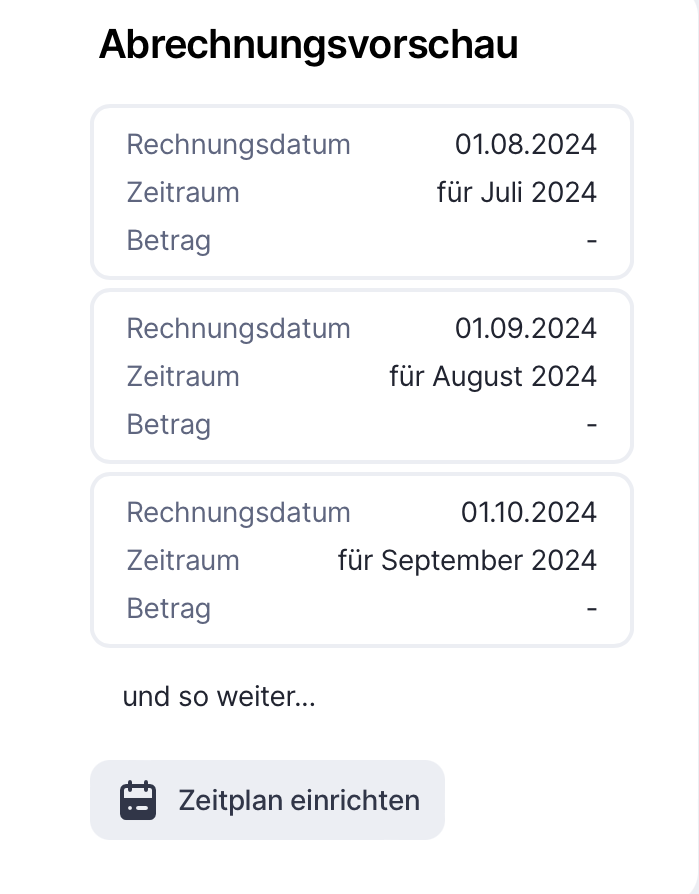Click the Betrag dash value for September 2024

pos(592,608)
